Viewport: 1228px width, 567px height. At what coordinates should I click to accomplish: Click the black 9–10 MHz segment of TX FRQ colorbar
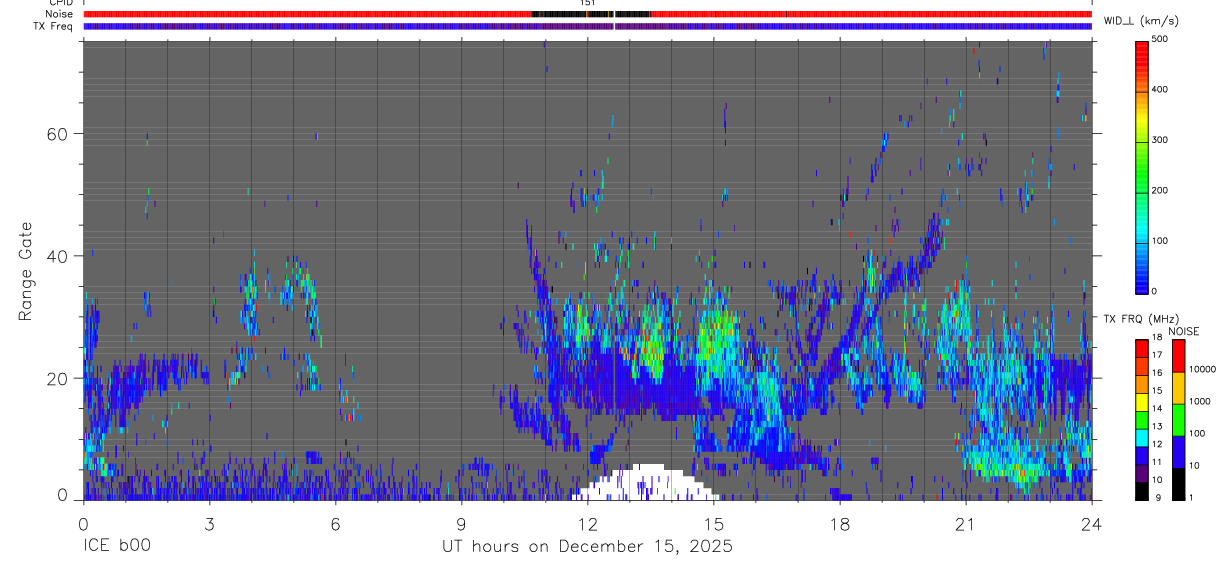pyautogui.click(x=1141, y=490)
